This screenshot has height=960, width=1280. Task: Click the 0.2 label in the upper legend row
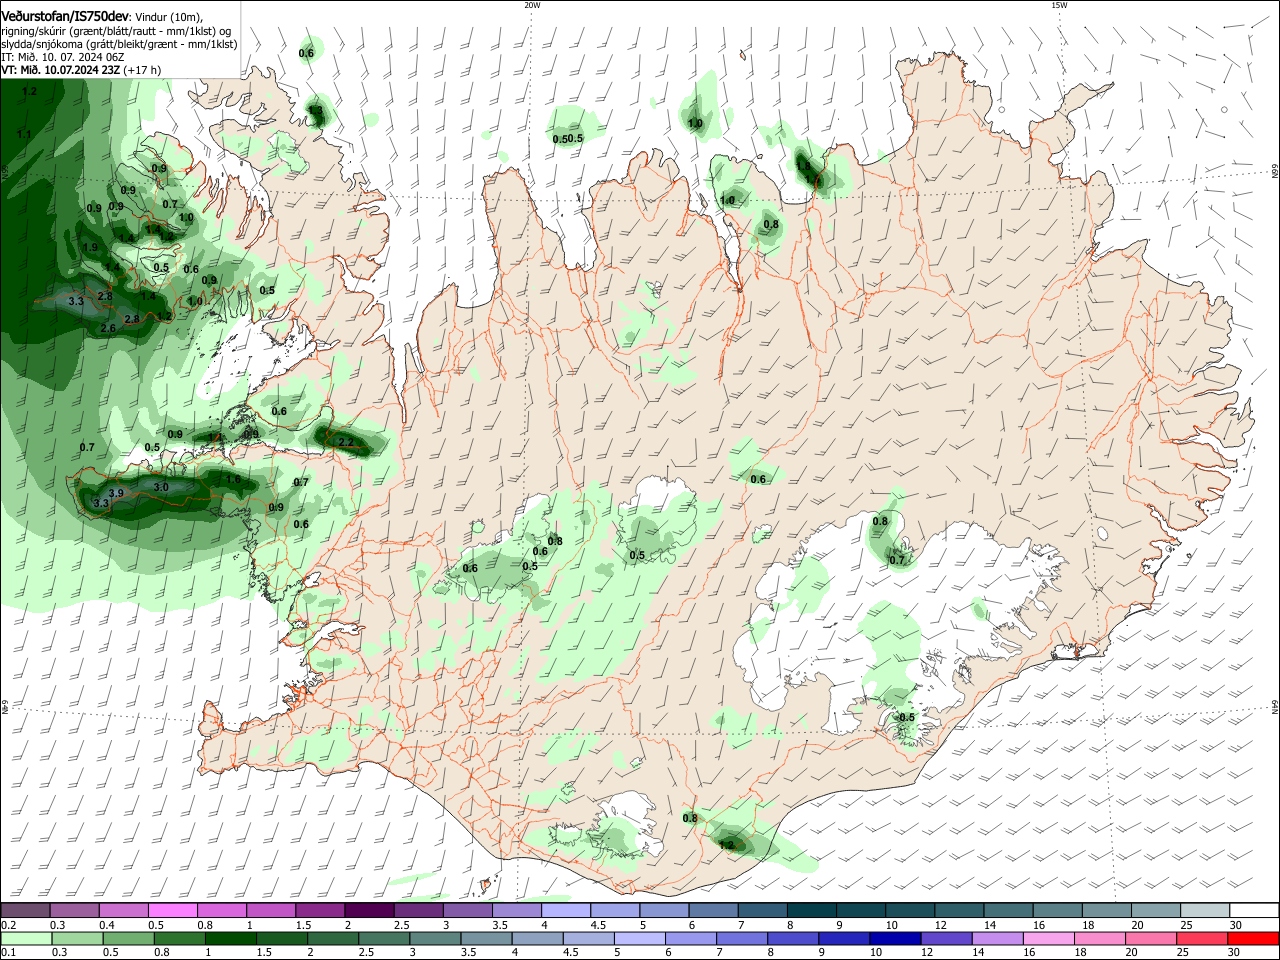9,926
